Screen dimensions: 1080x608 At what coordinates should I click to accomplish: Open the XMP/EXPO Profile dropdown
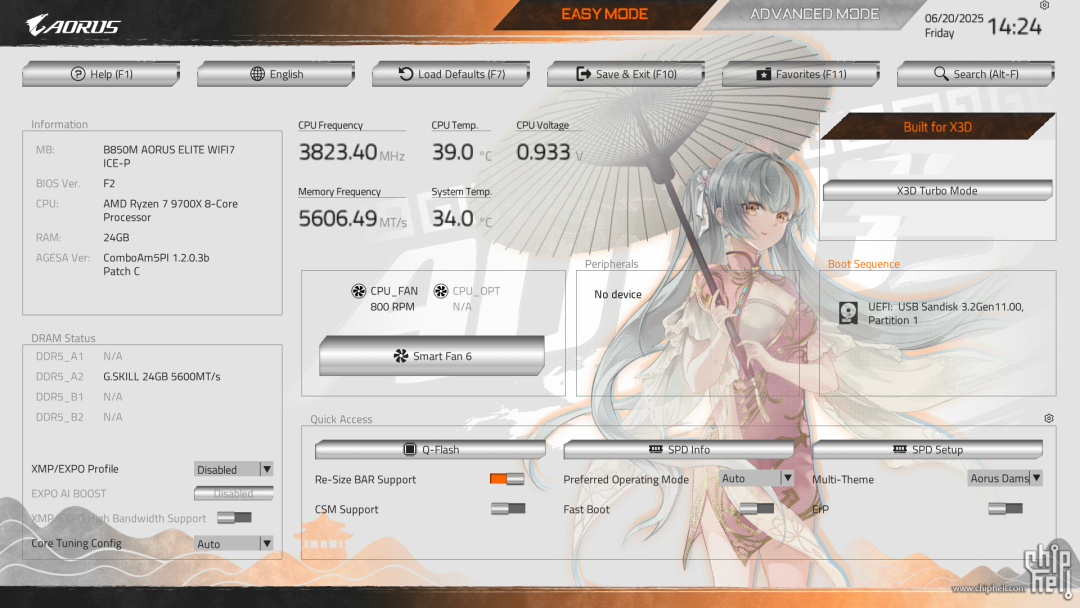[x=233, y=470]
